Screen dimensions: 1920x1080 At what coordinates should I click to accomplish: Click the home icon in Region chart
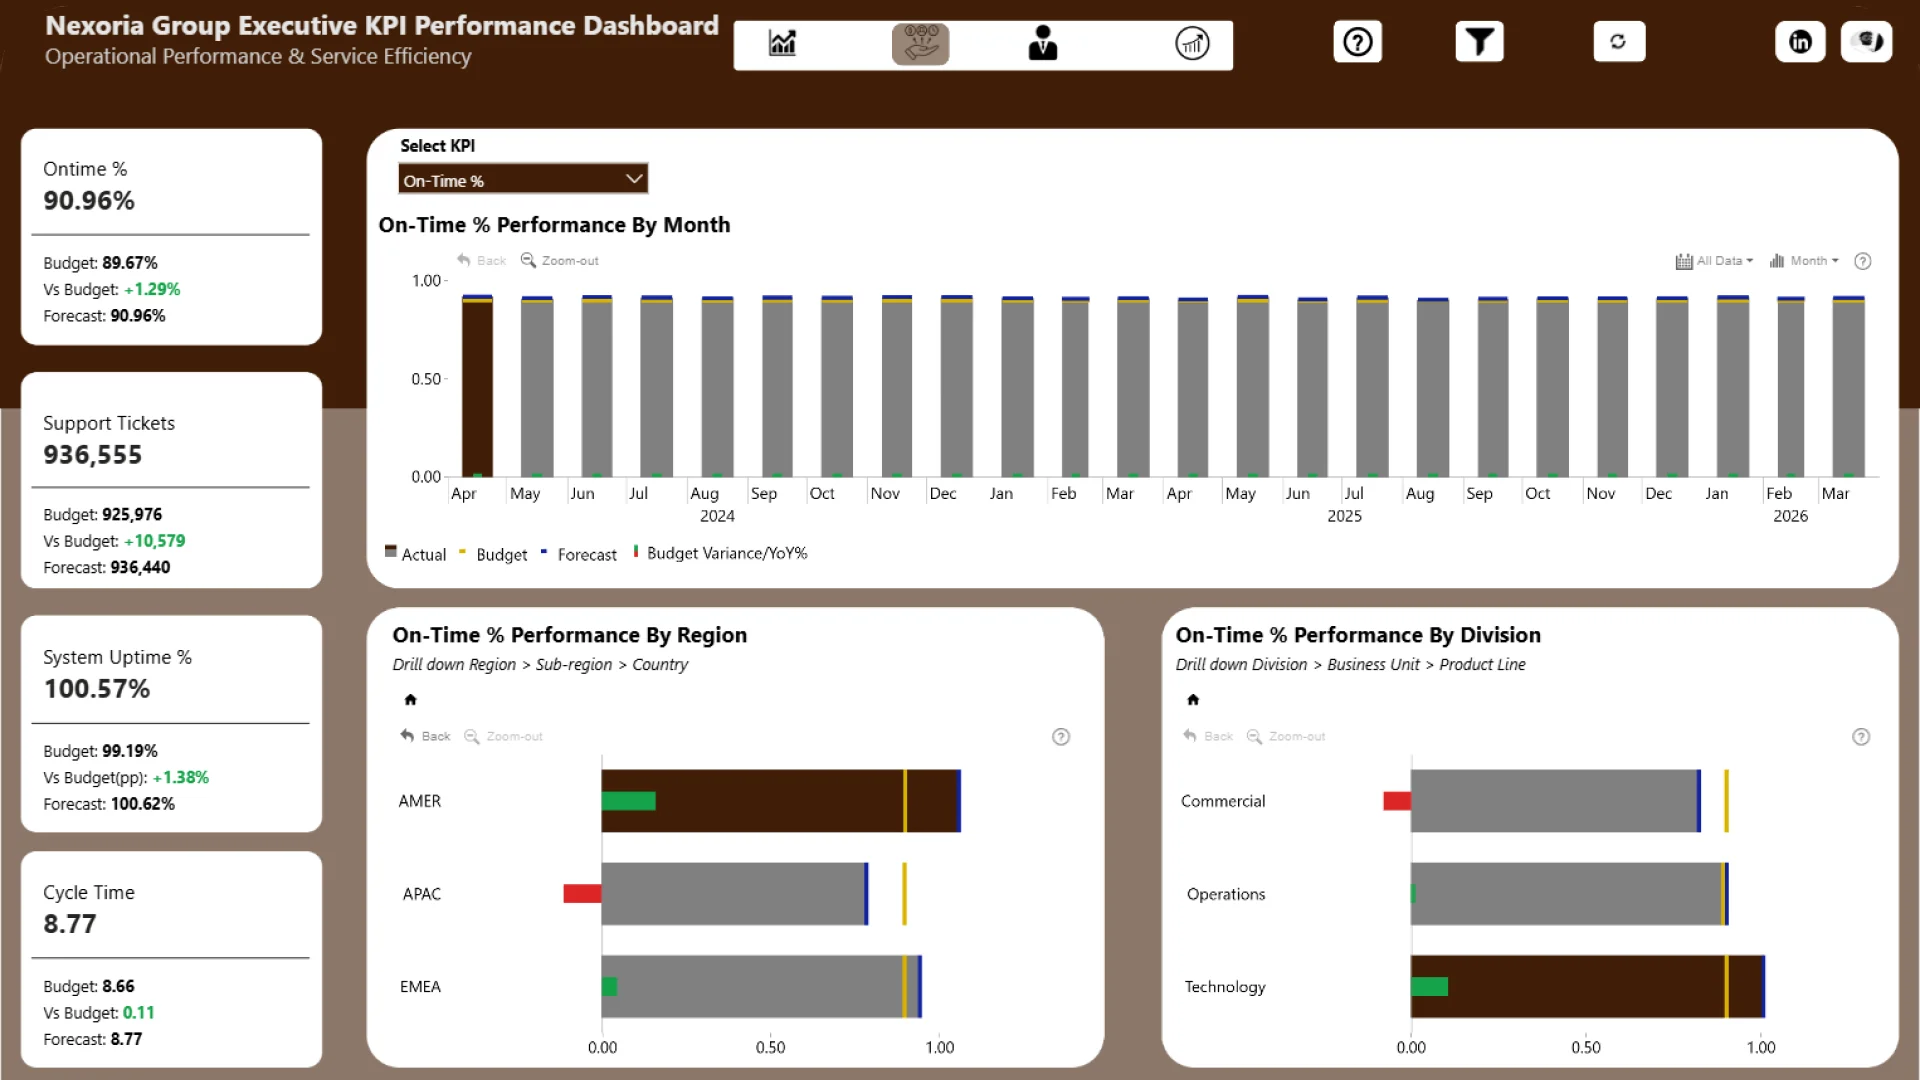click(410, 699)
